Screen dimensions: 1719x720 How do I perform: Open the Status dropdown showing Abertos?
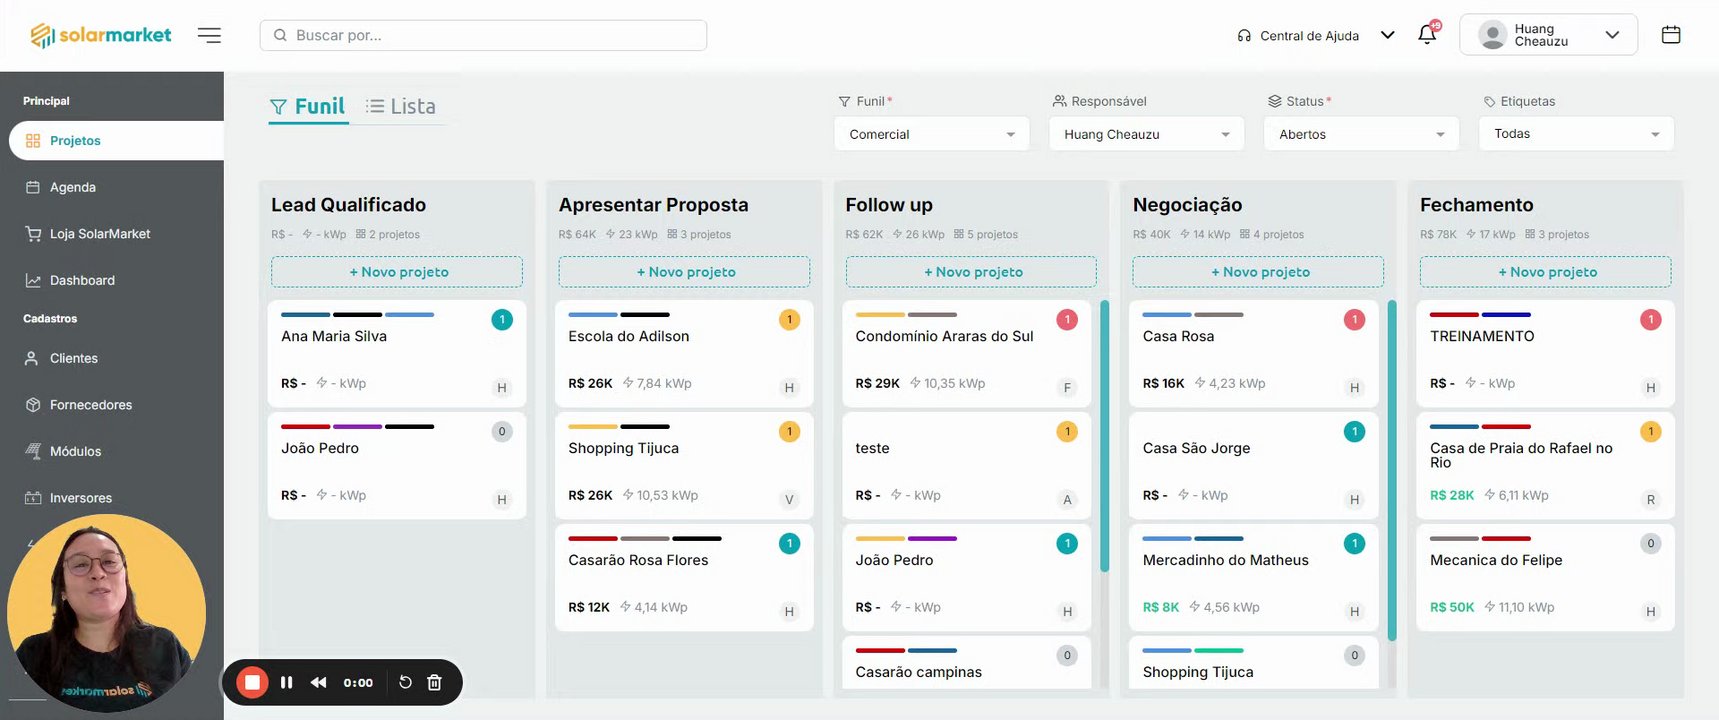[x=1361, y=134]
